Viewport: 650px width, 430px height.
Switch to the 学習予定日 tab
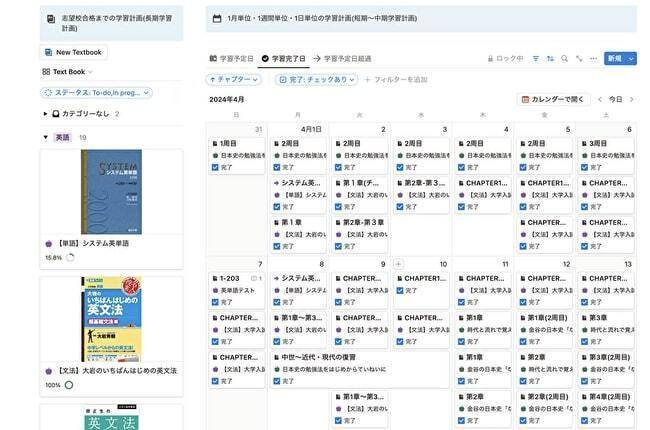231,58
